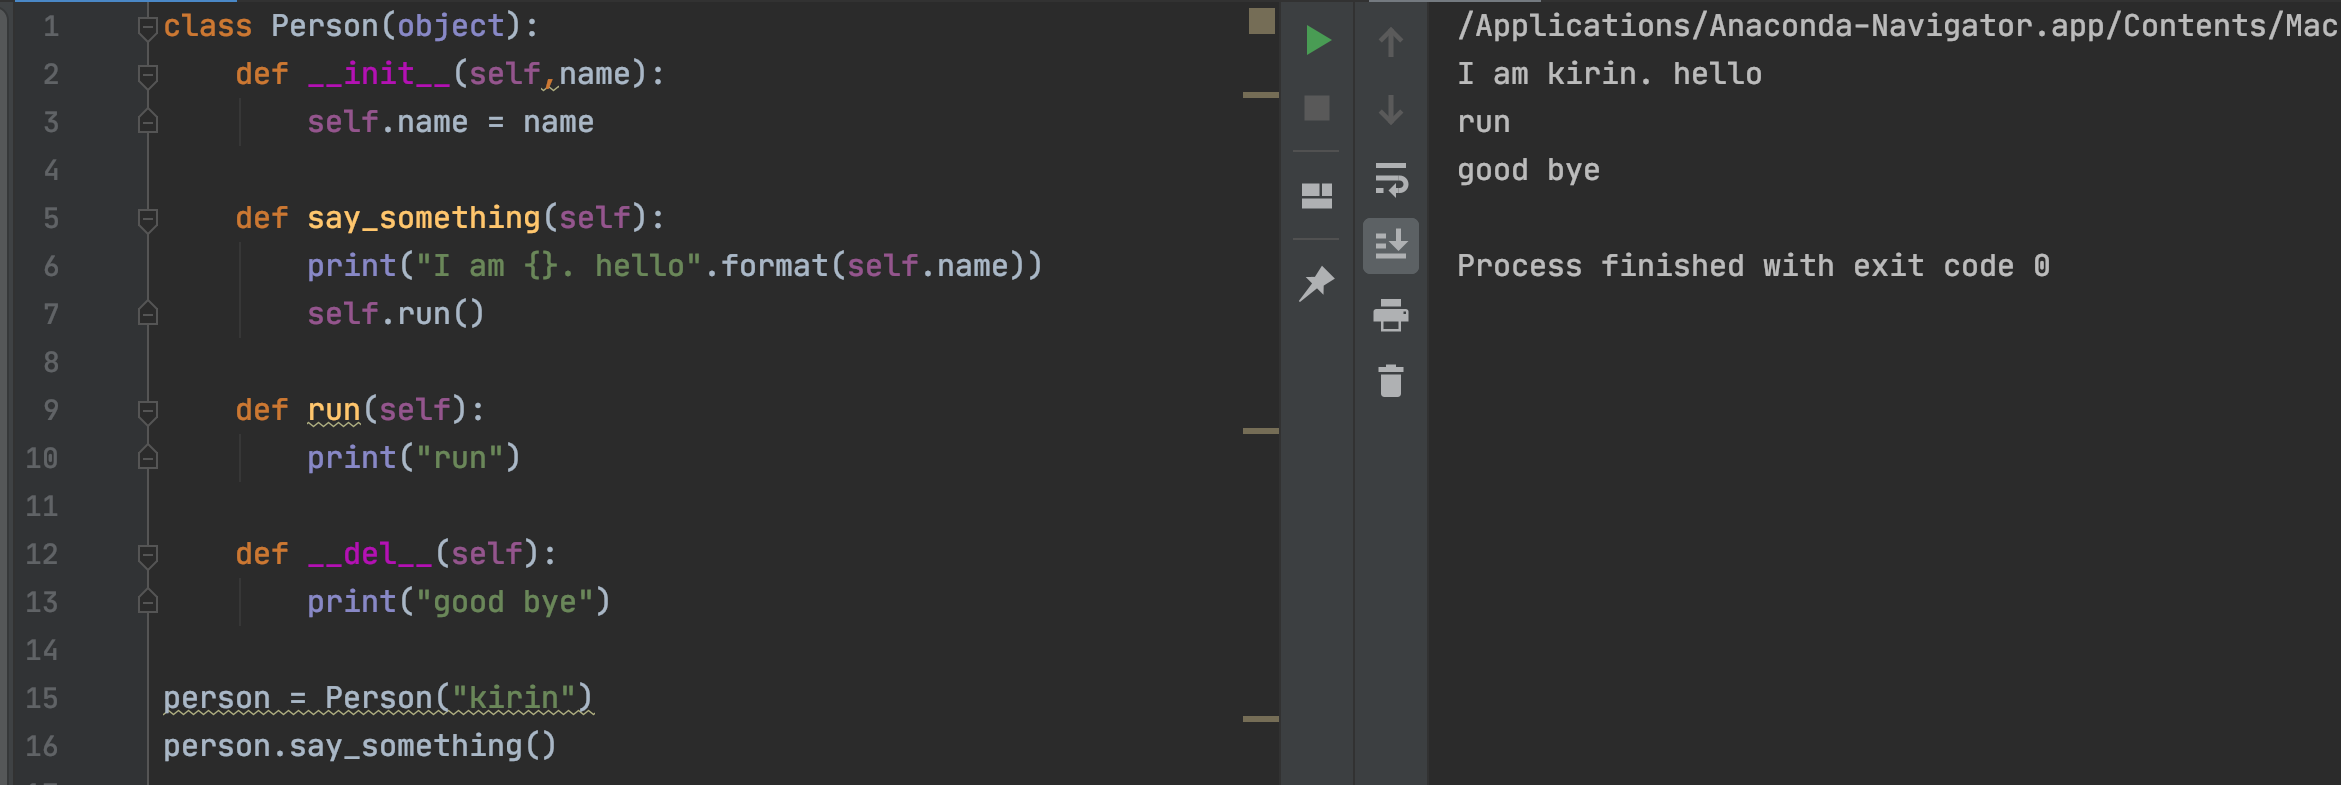Collapse the __del__ method fold marker

tap(148, 556)
